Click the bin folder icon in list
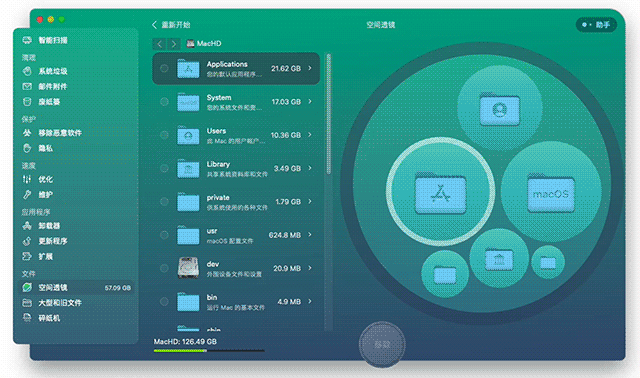This screenshot has width=640, height=378. click(x=188, y=302)
